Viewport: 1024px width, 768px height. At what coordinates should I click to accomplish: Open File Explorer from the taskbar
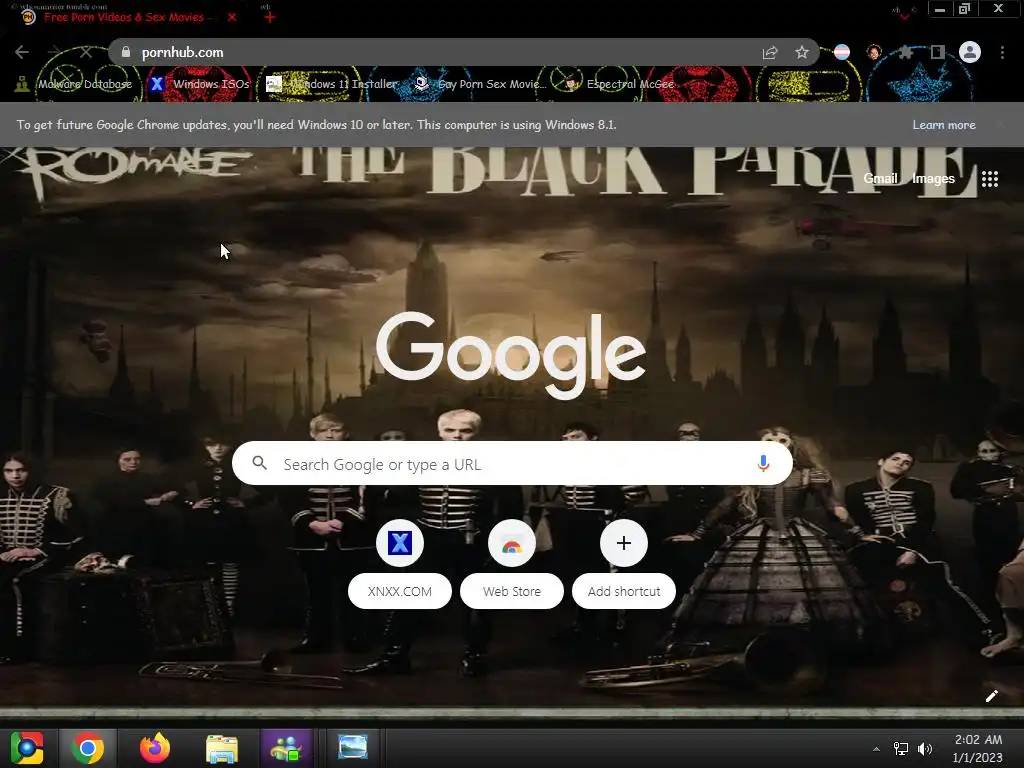(222, 748)
